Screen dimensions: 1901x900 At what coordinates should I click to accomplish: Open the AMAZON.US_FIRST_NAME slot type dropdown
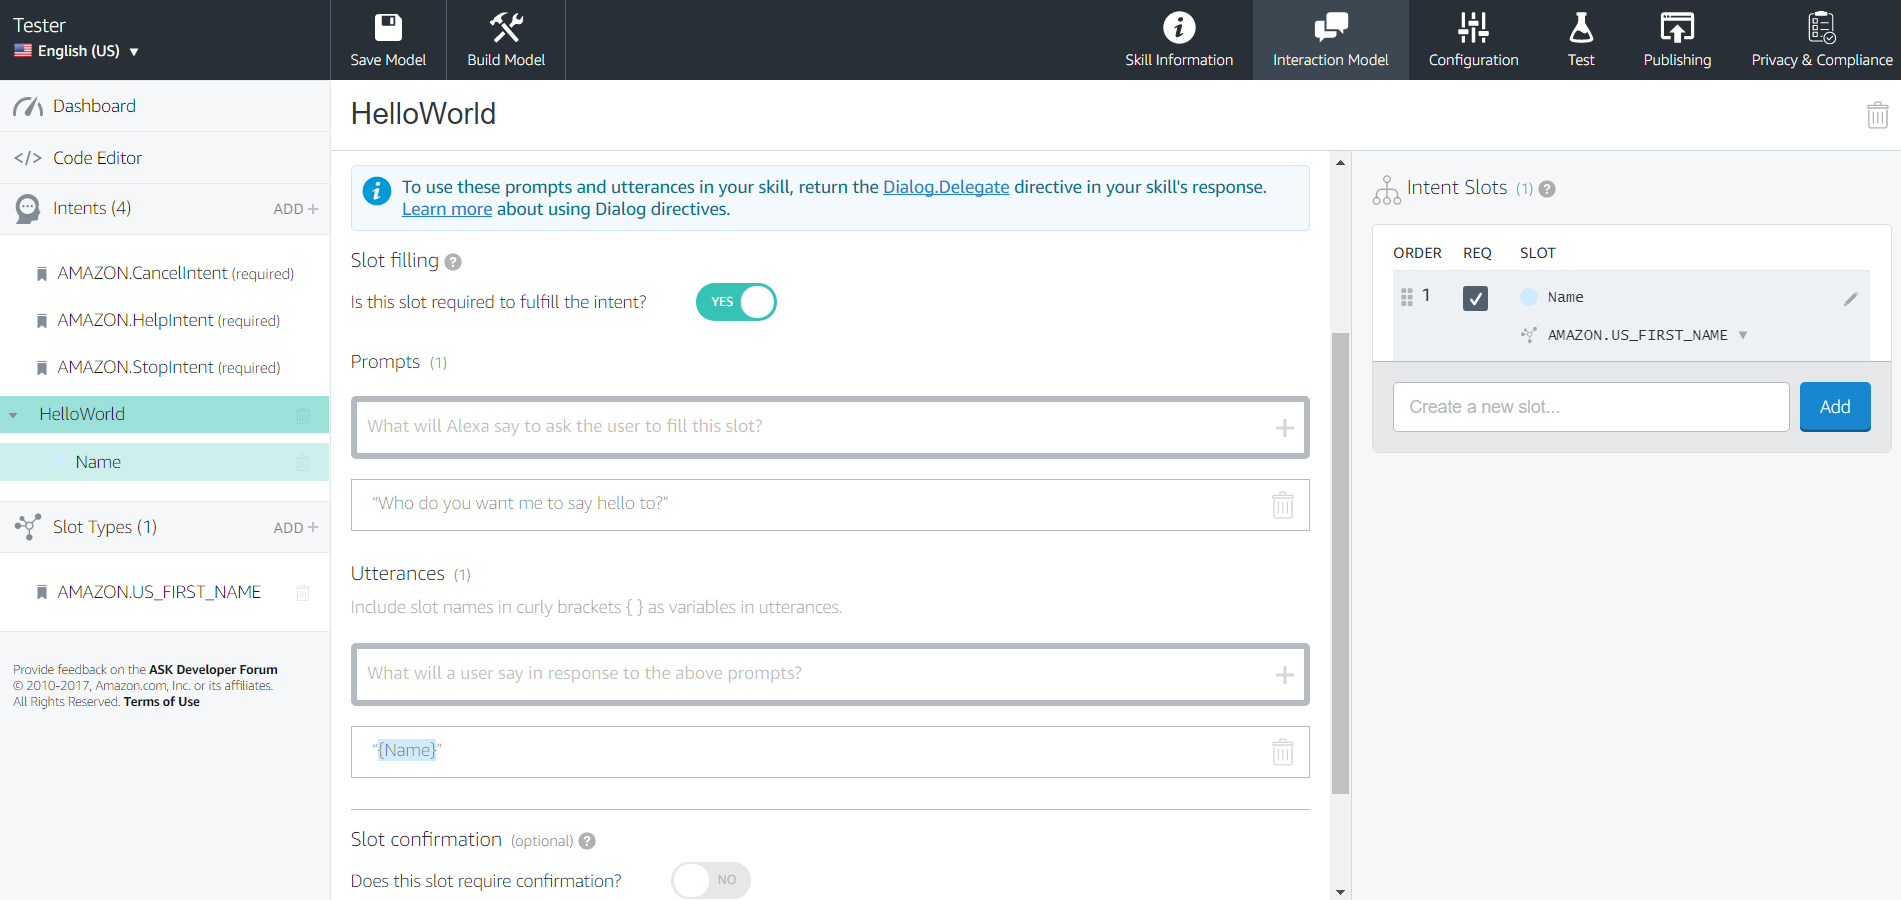tap(1743, 335)
